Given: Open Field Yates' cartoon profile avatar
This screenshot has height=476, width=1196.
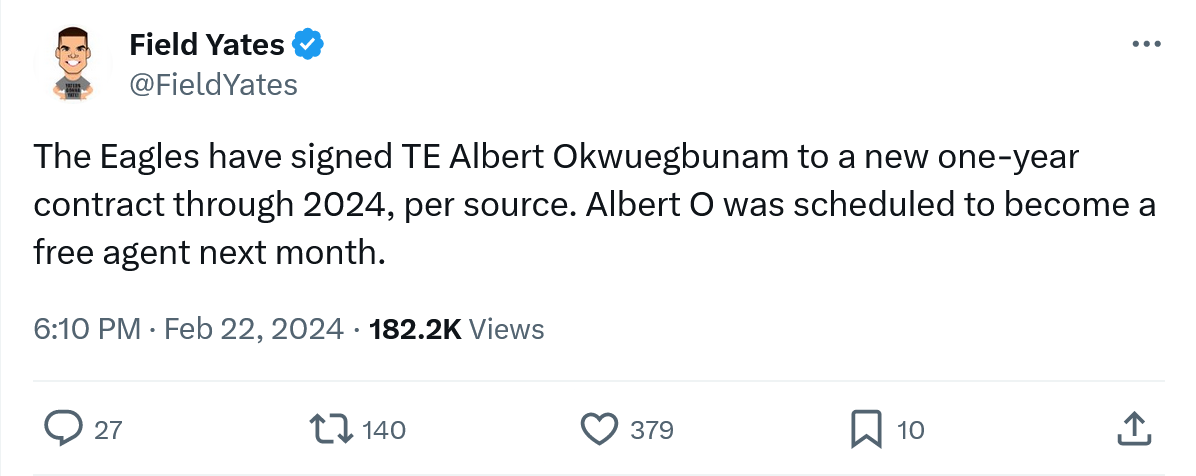Looking at the screenshot, I should 72,64.
